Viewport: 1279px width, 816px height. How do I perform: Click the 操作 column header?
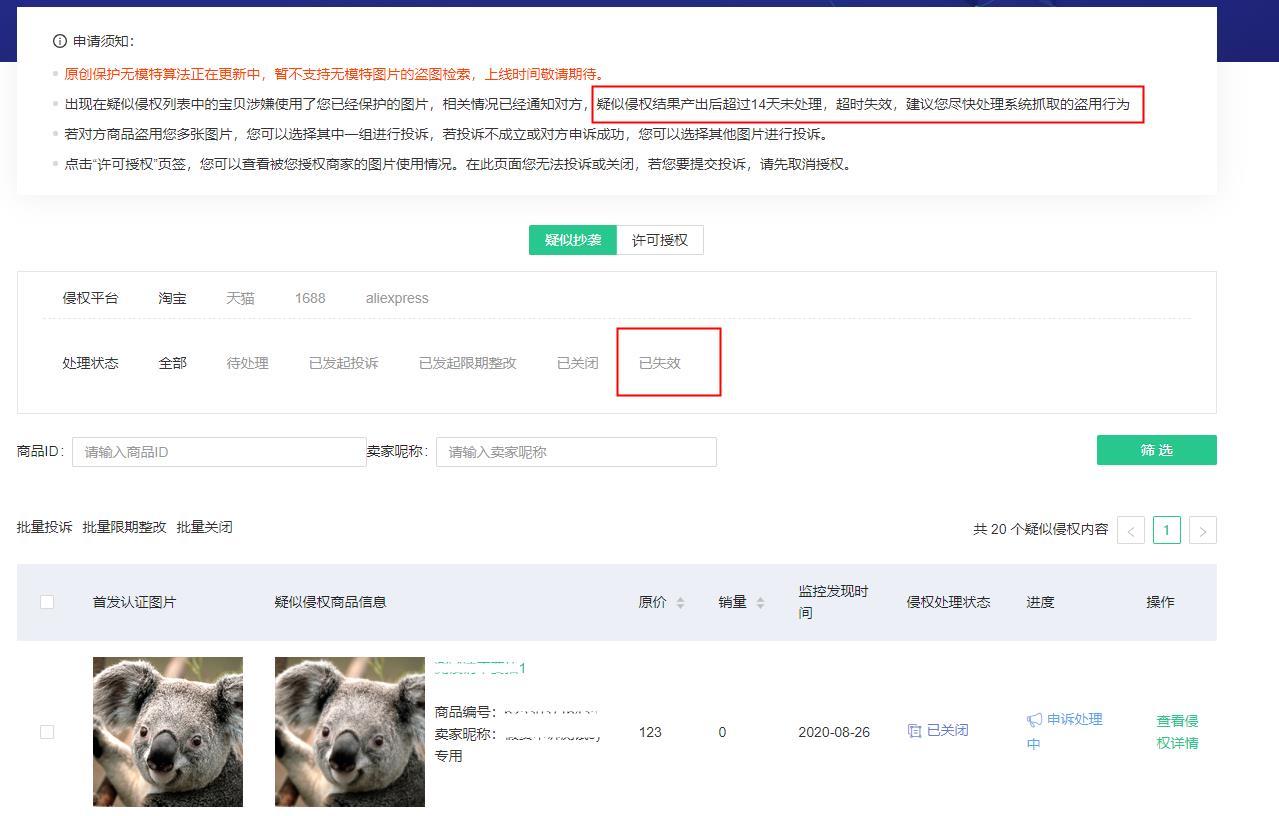pyautogui.click(x=1160, y=602)
